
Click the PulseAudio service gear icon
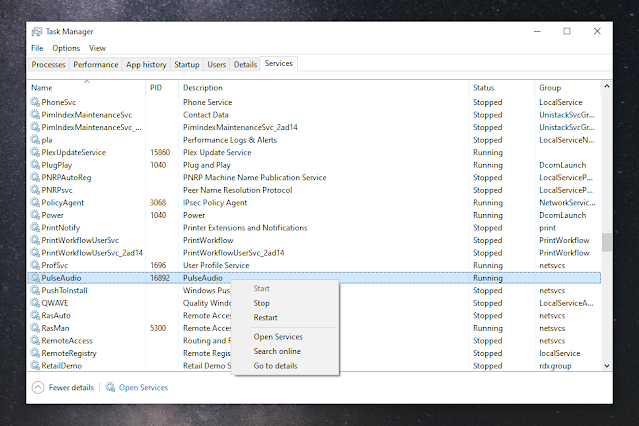[35, 278]
